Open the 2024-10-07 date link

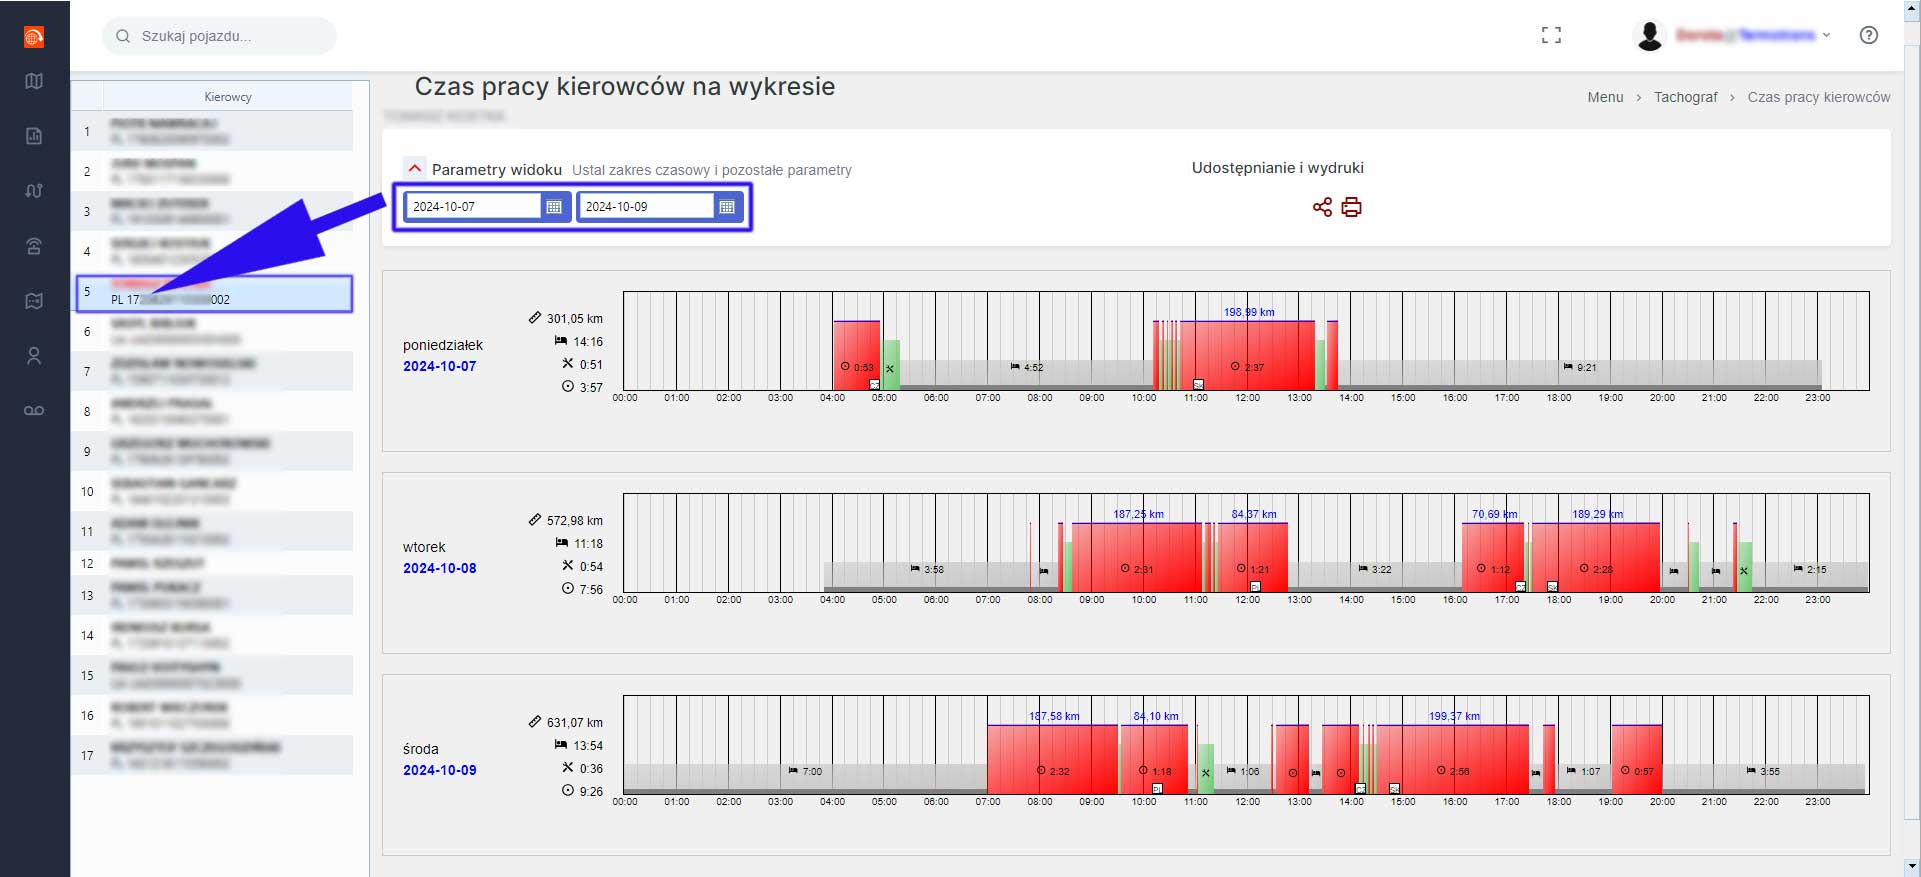pyautogui.click(x=439, y=366)
